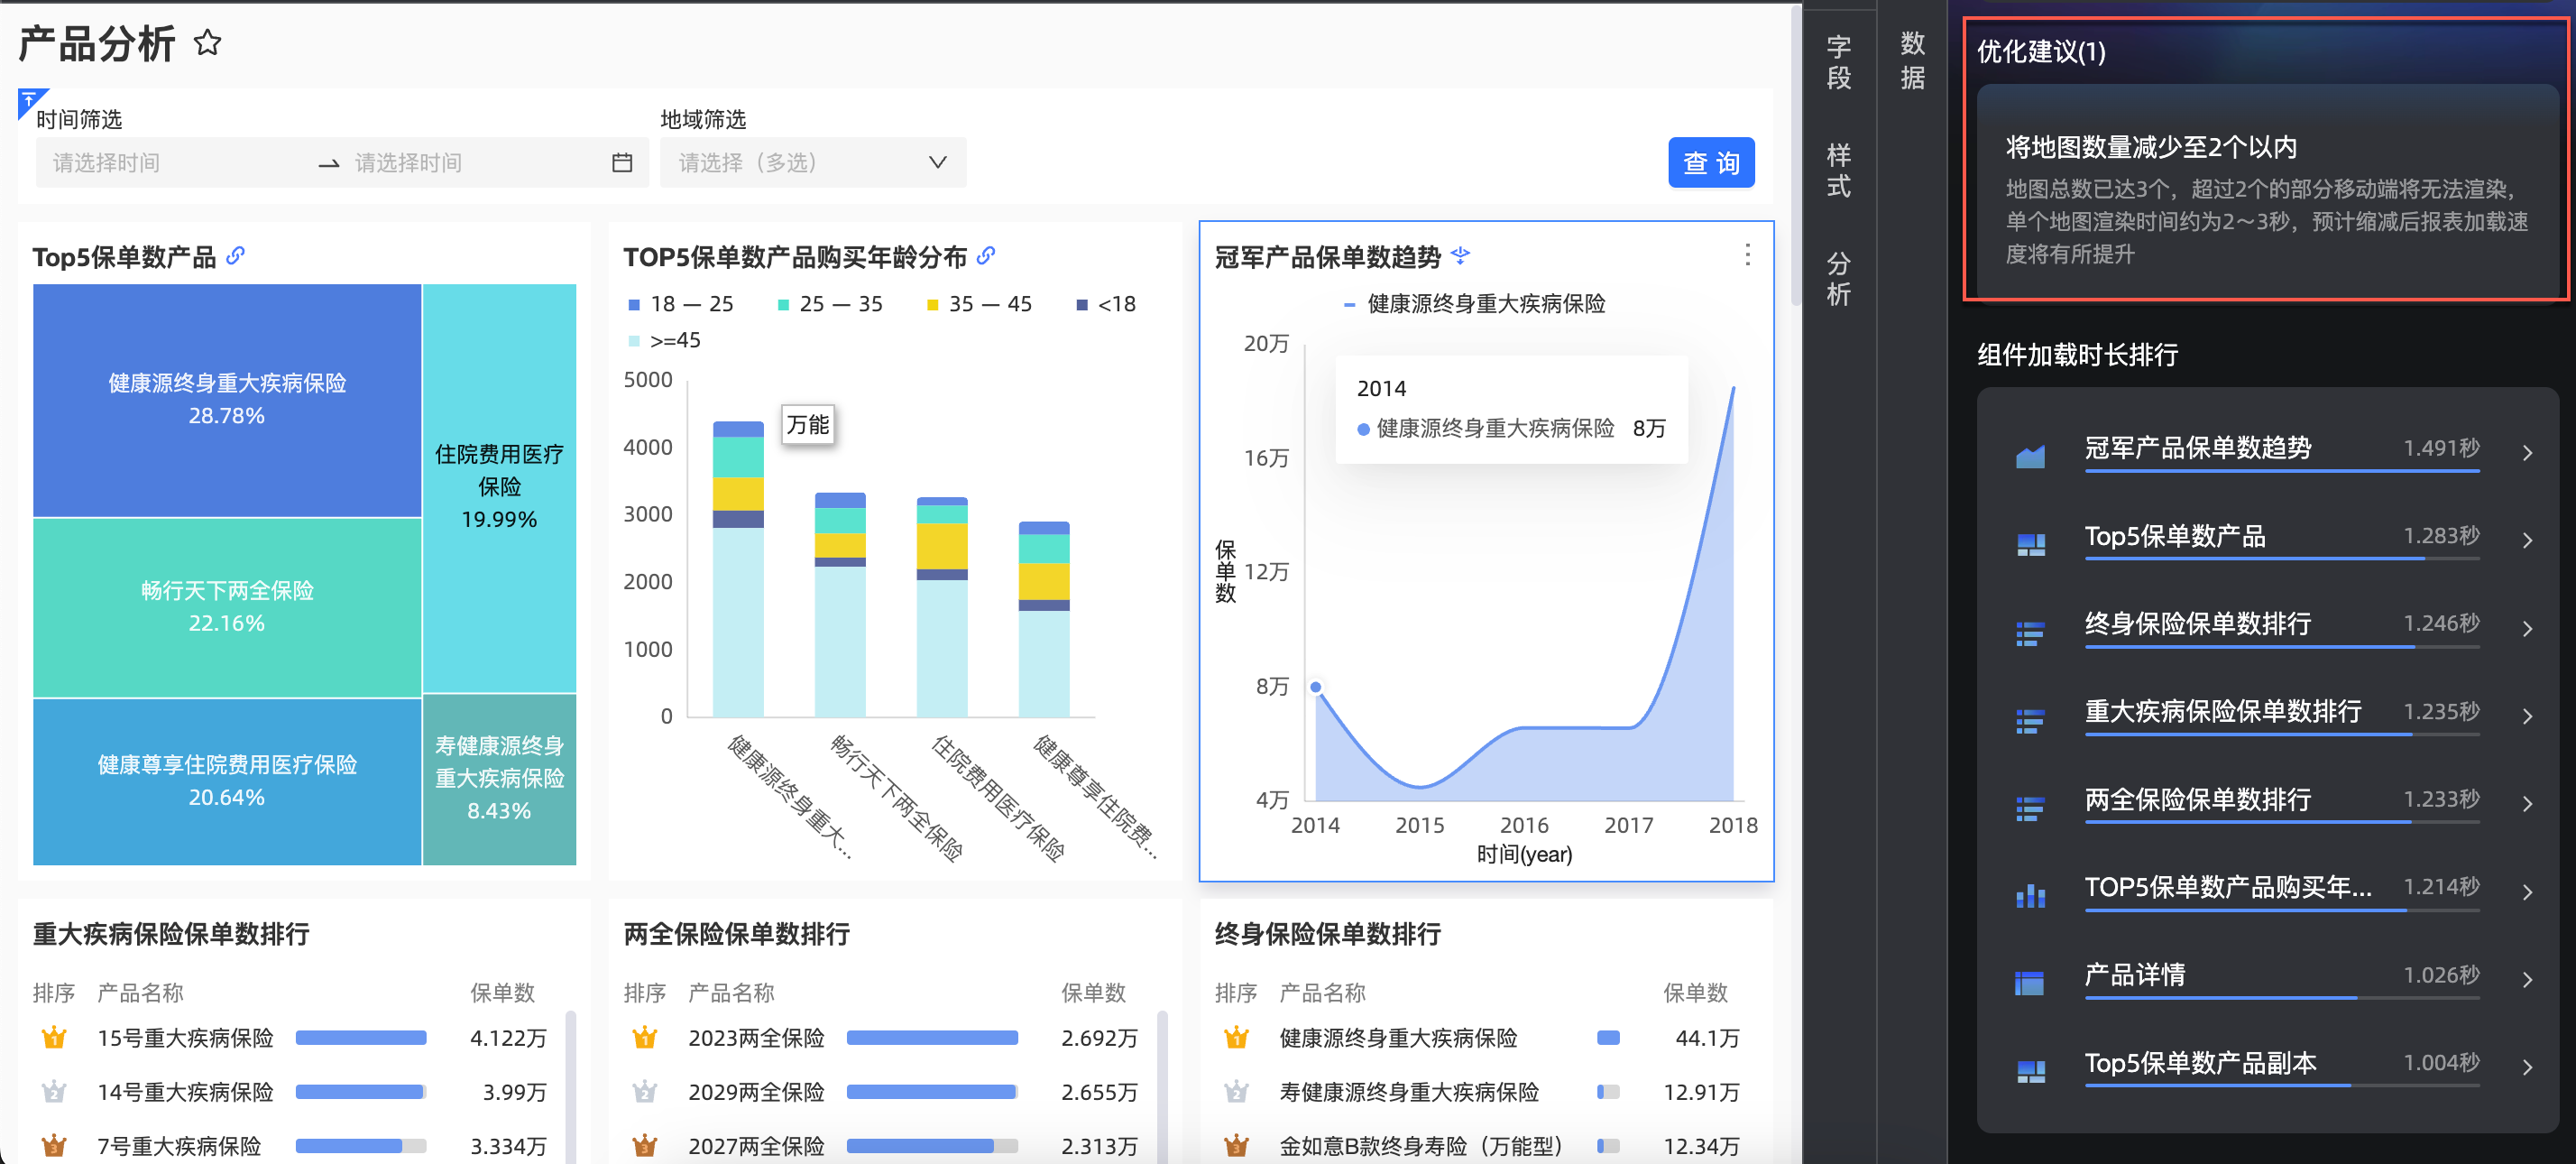Open the 将地图数量减少至2个以内 suggestion card

[2267, 191]
